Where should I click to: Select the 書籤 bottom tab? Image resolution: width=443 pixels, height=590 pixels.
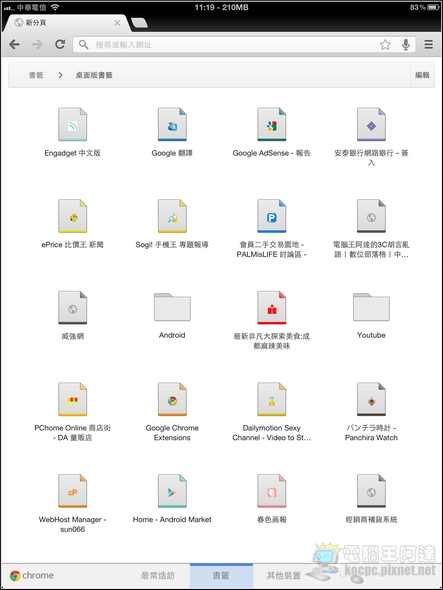click(221, 576)
